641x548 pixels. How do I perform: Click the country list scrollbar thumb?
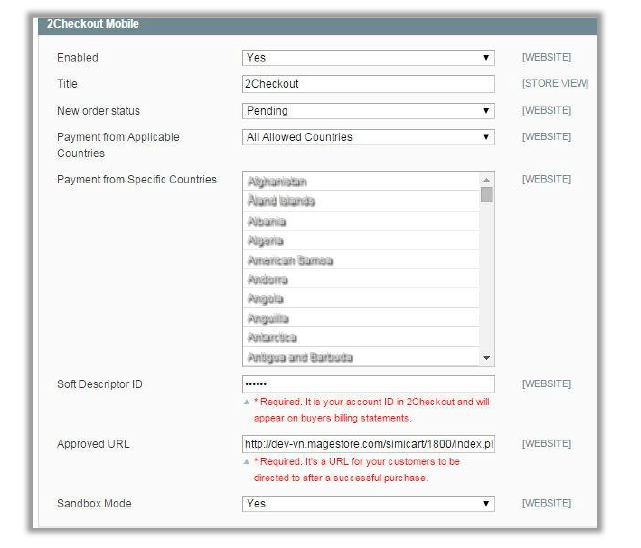[x=486, y=195]
